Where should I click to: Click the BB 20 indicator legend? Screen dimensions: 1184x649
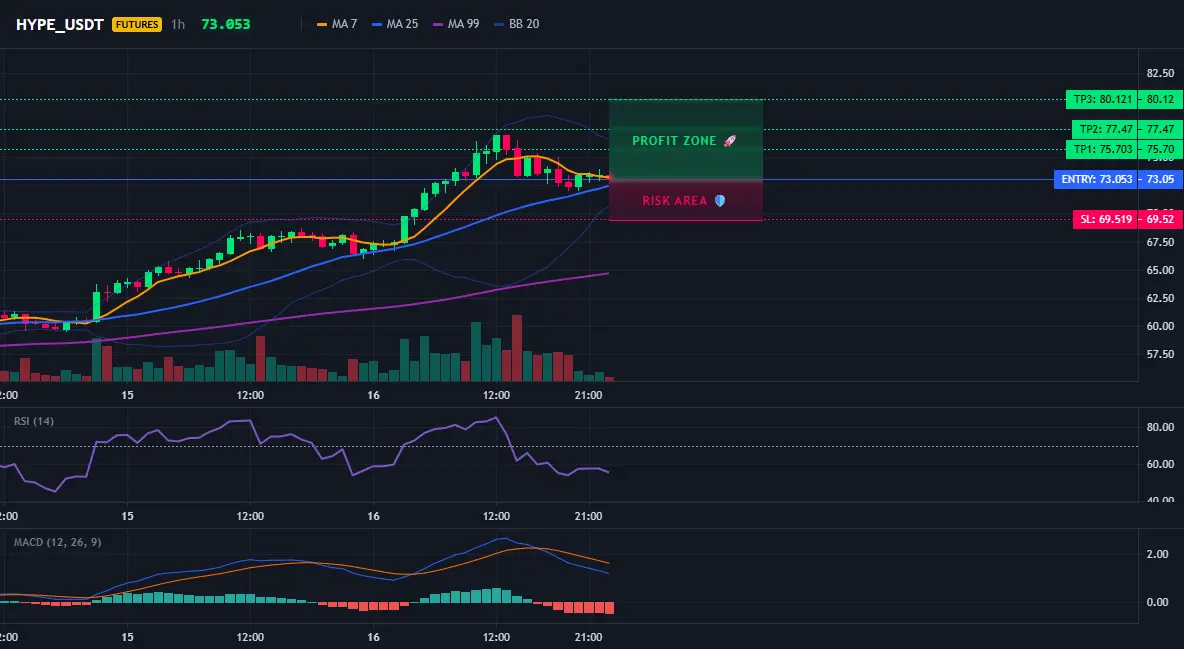coord(516,24)
